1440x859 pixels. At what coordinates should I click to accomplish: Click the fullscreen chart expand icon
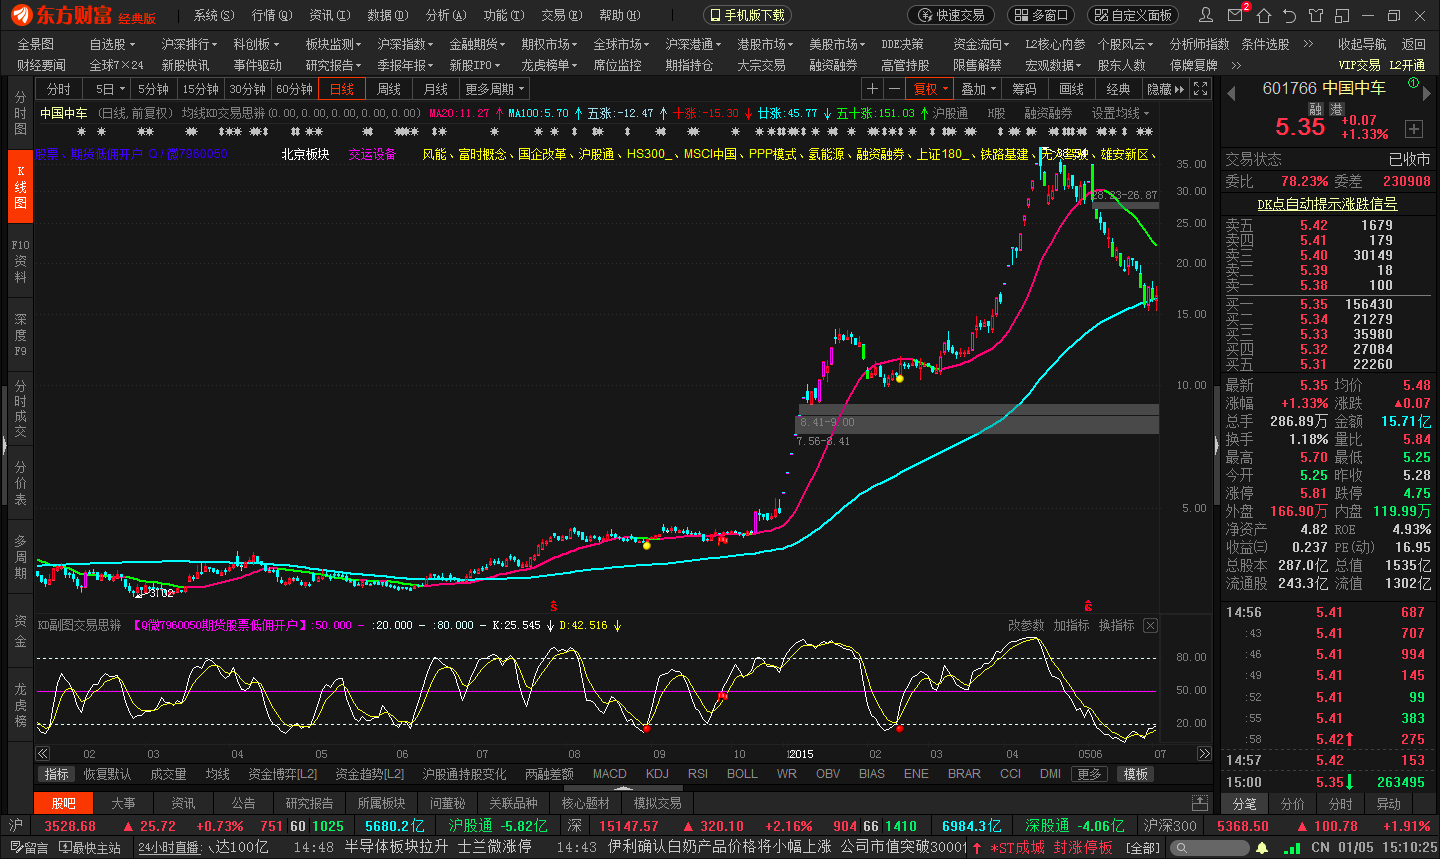[x=1201, y=89]
